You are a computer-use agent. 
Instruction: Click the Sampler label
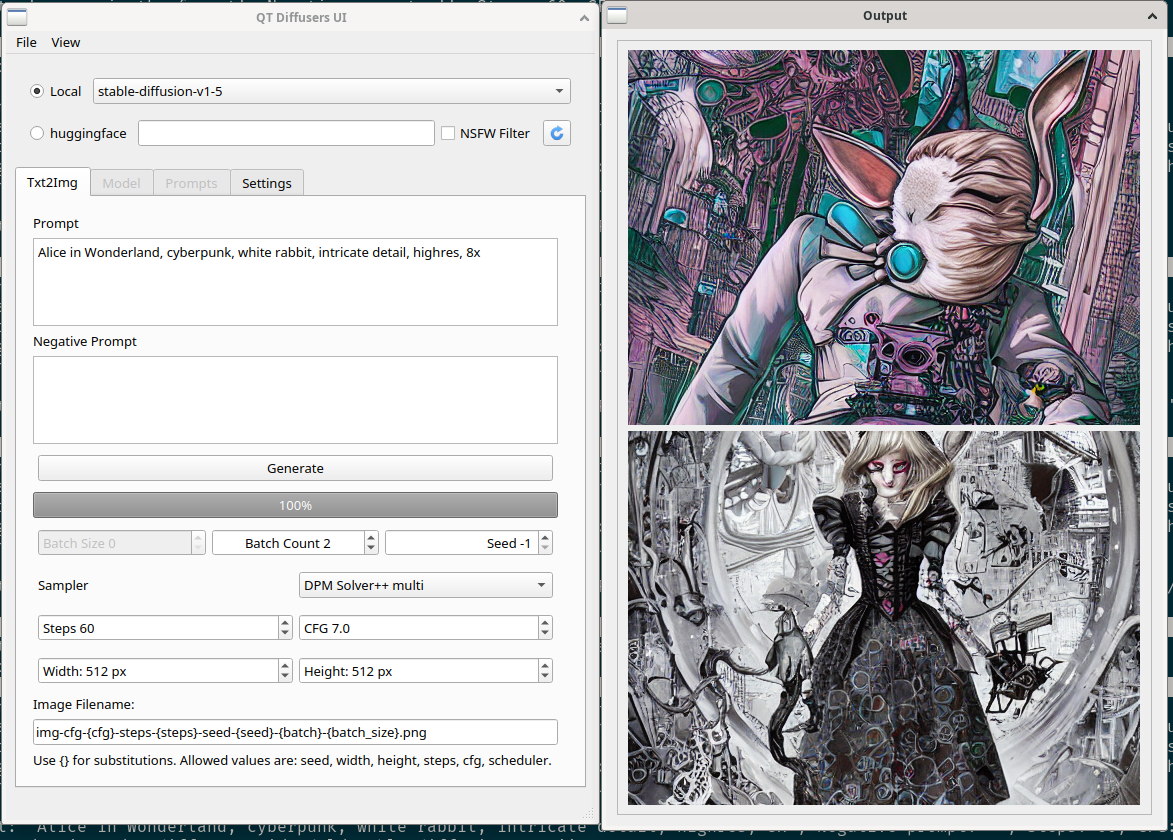[x=63, y=585]
